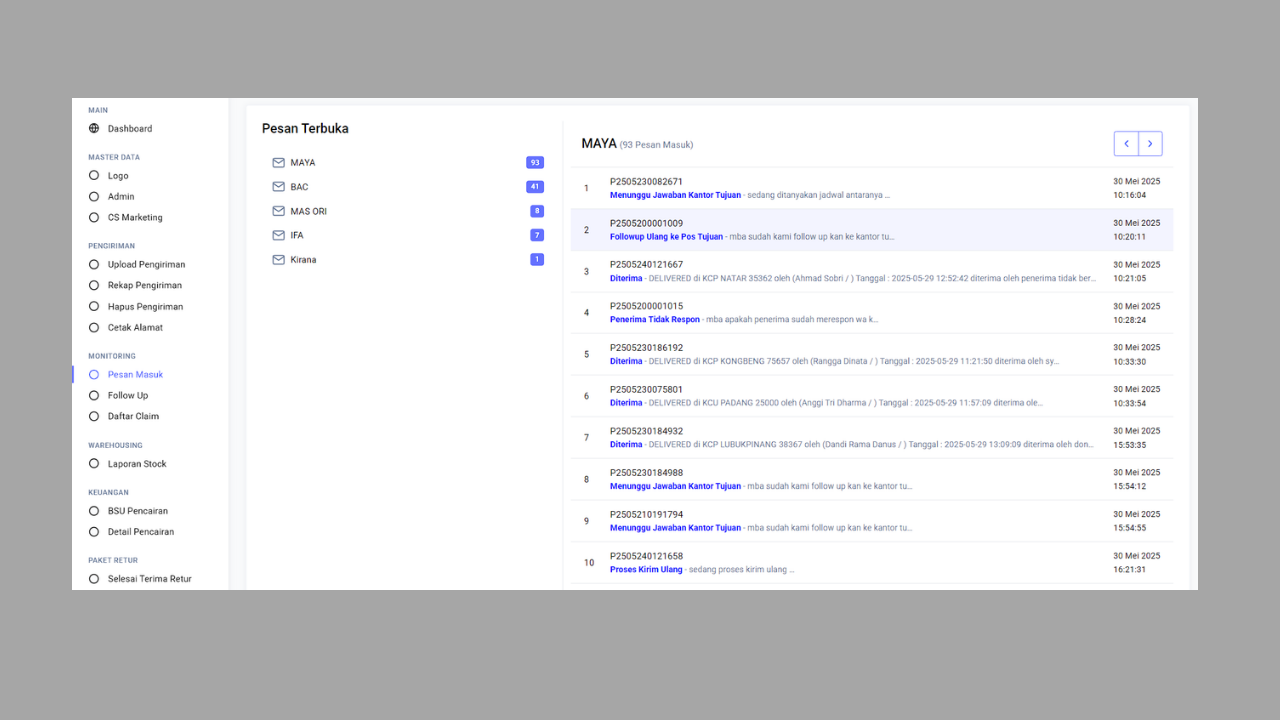Open the CS Marketing master data page
Screen dimensions: 1280x720
pos(135,217)
